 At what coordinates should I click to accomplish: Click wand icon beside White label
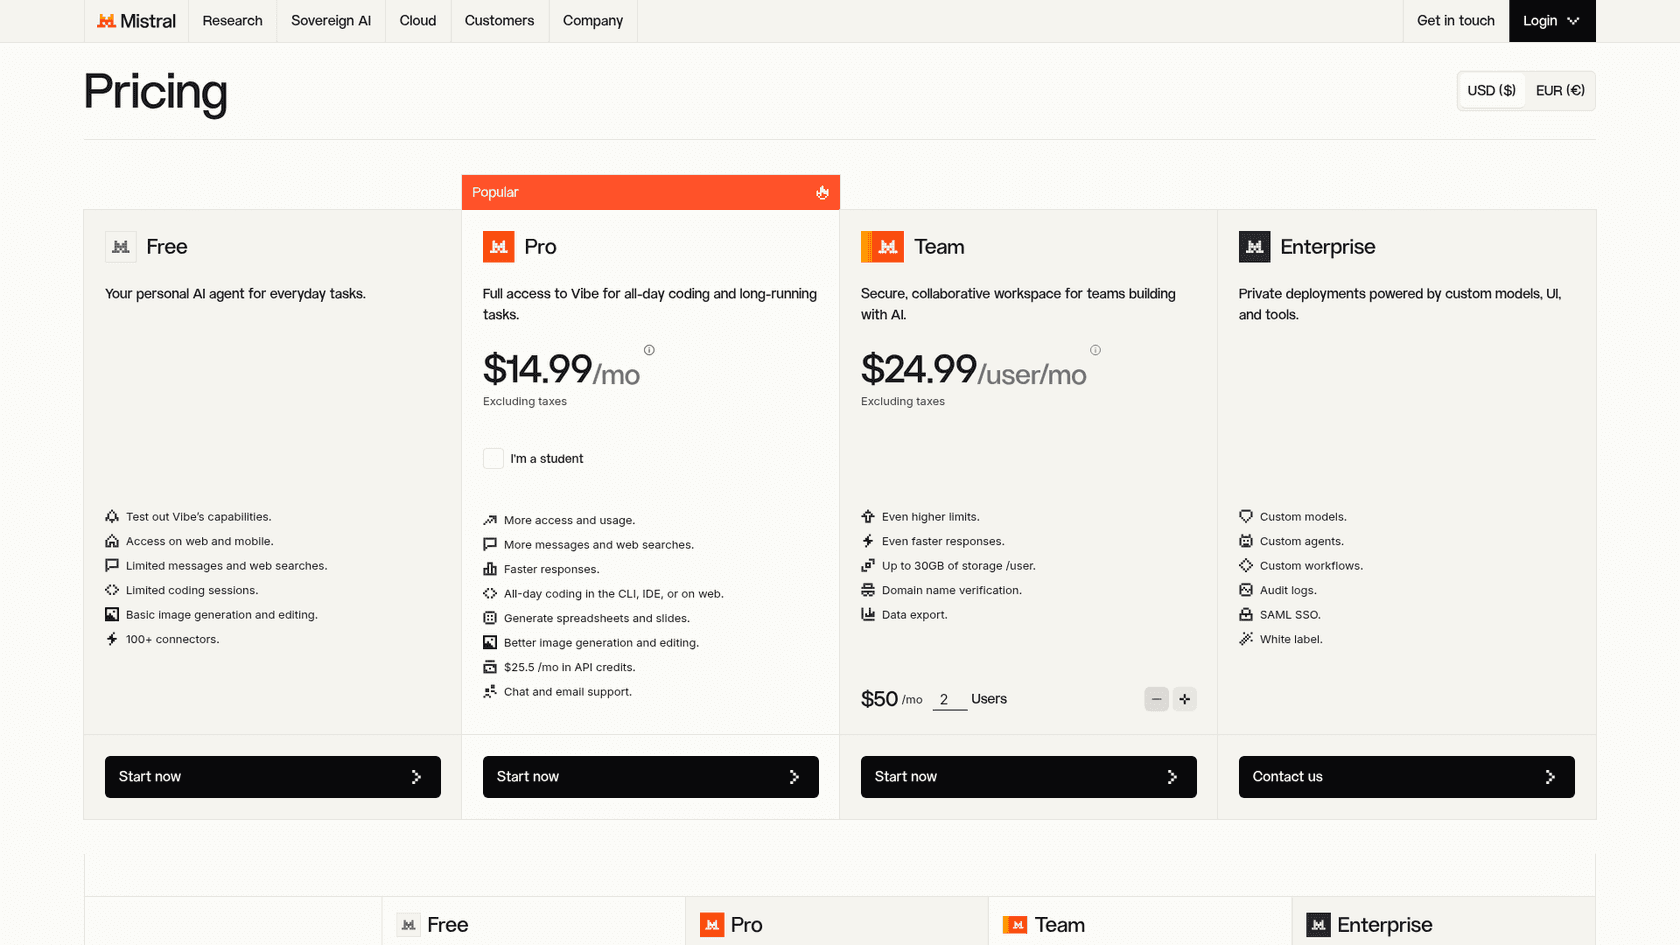(x=1246, y=639)
